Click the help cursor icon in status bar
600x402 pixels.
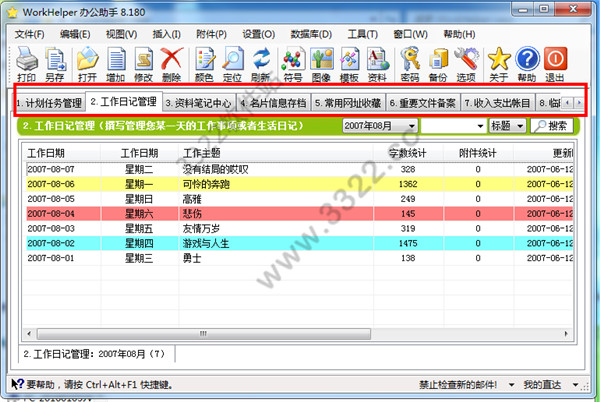(17, 384)
